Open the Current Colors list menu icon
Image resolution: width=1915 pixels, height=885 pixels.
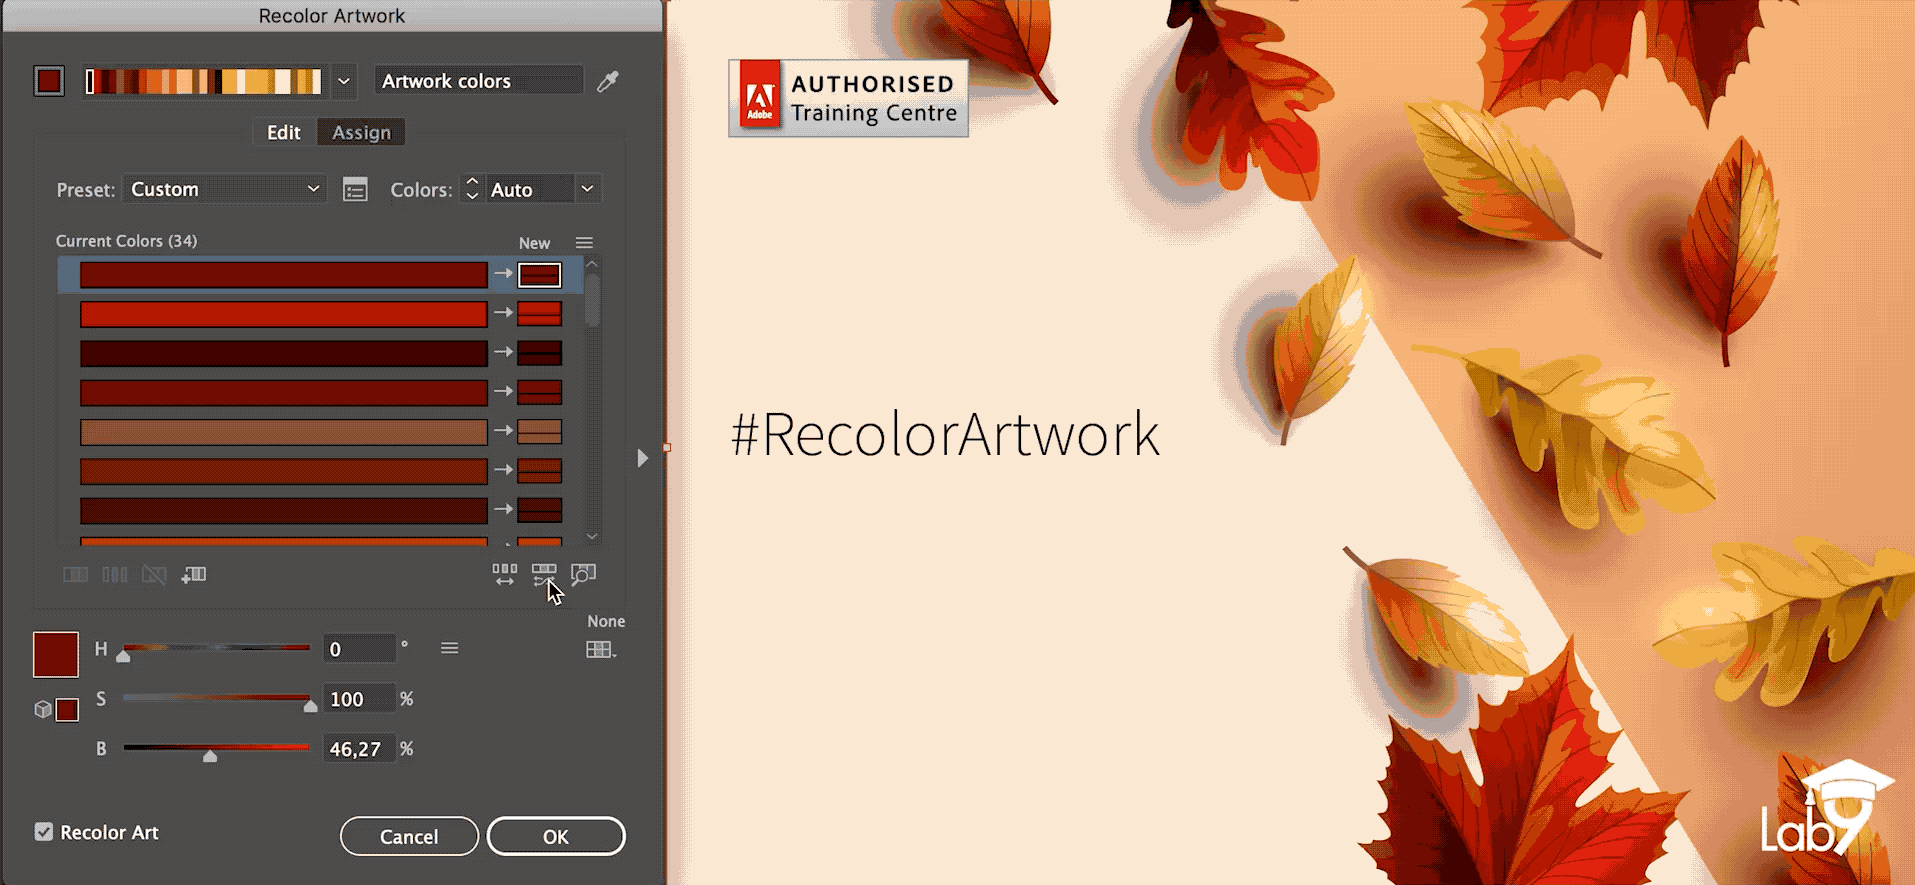584,243
